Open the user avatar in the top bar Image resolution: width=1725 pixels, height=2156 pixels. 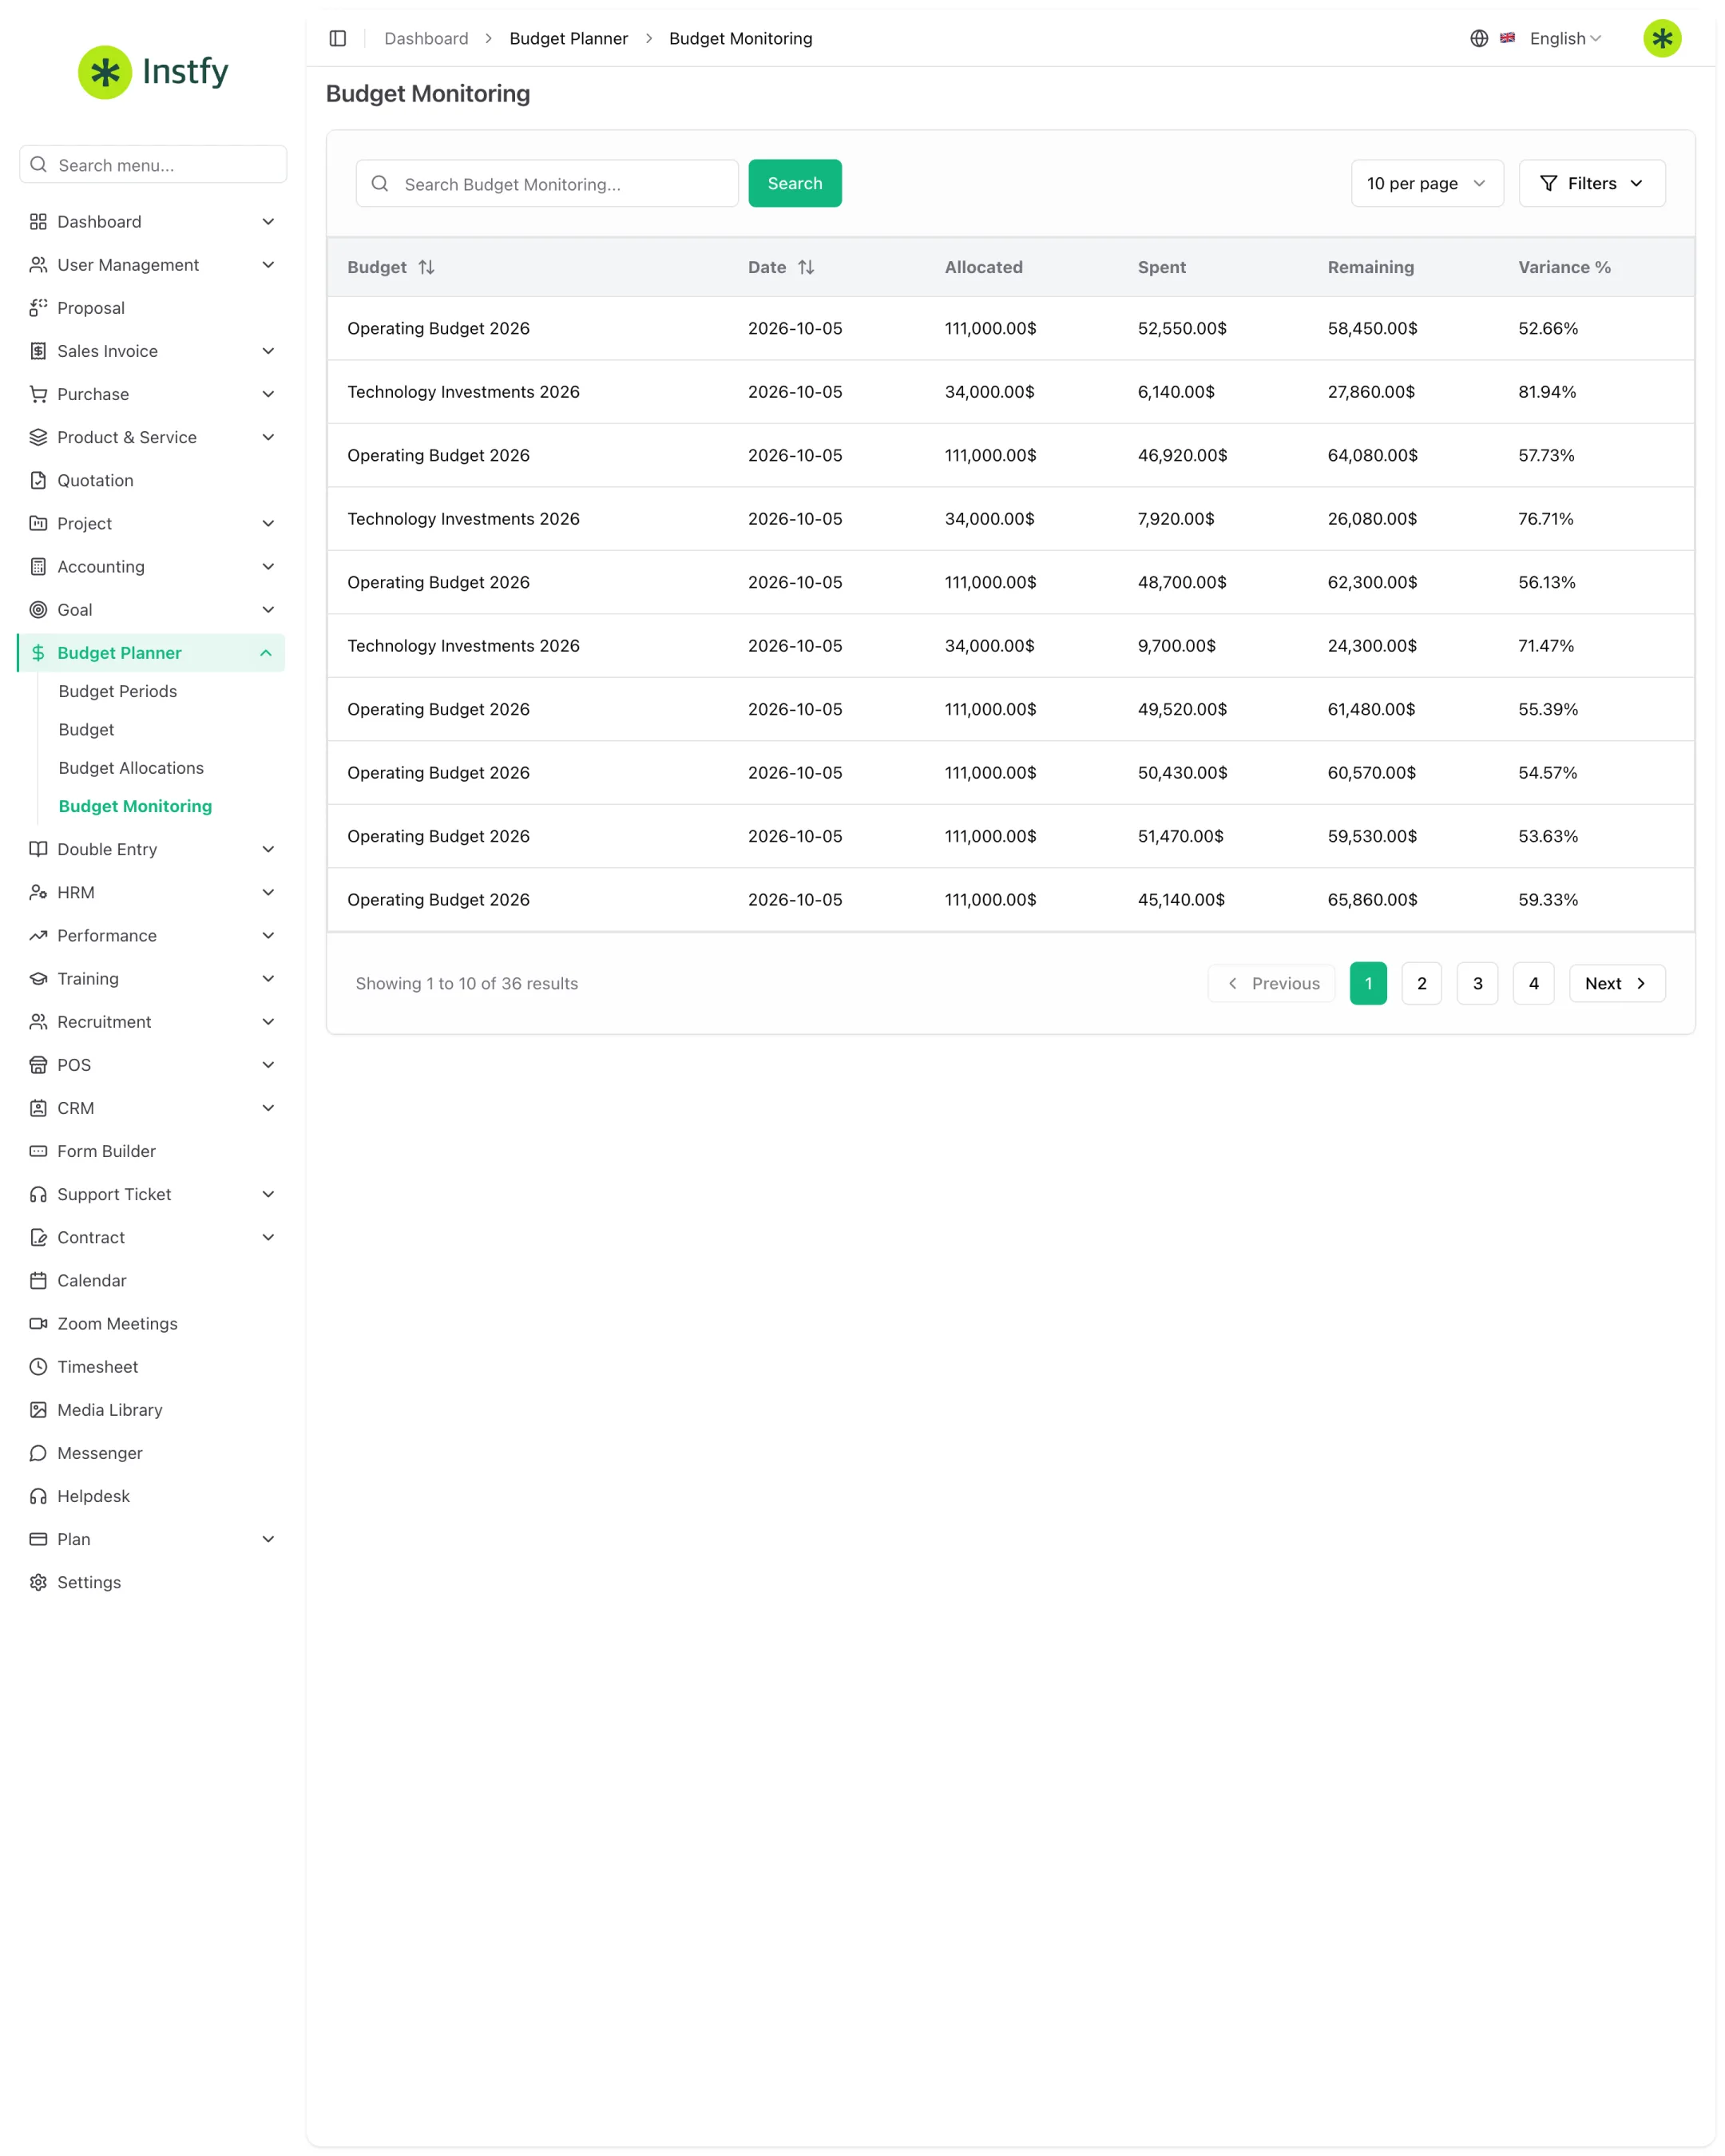click(1662, 38)
